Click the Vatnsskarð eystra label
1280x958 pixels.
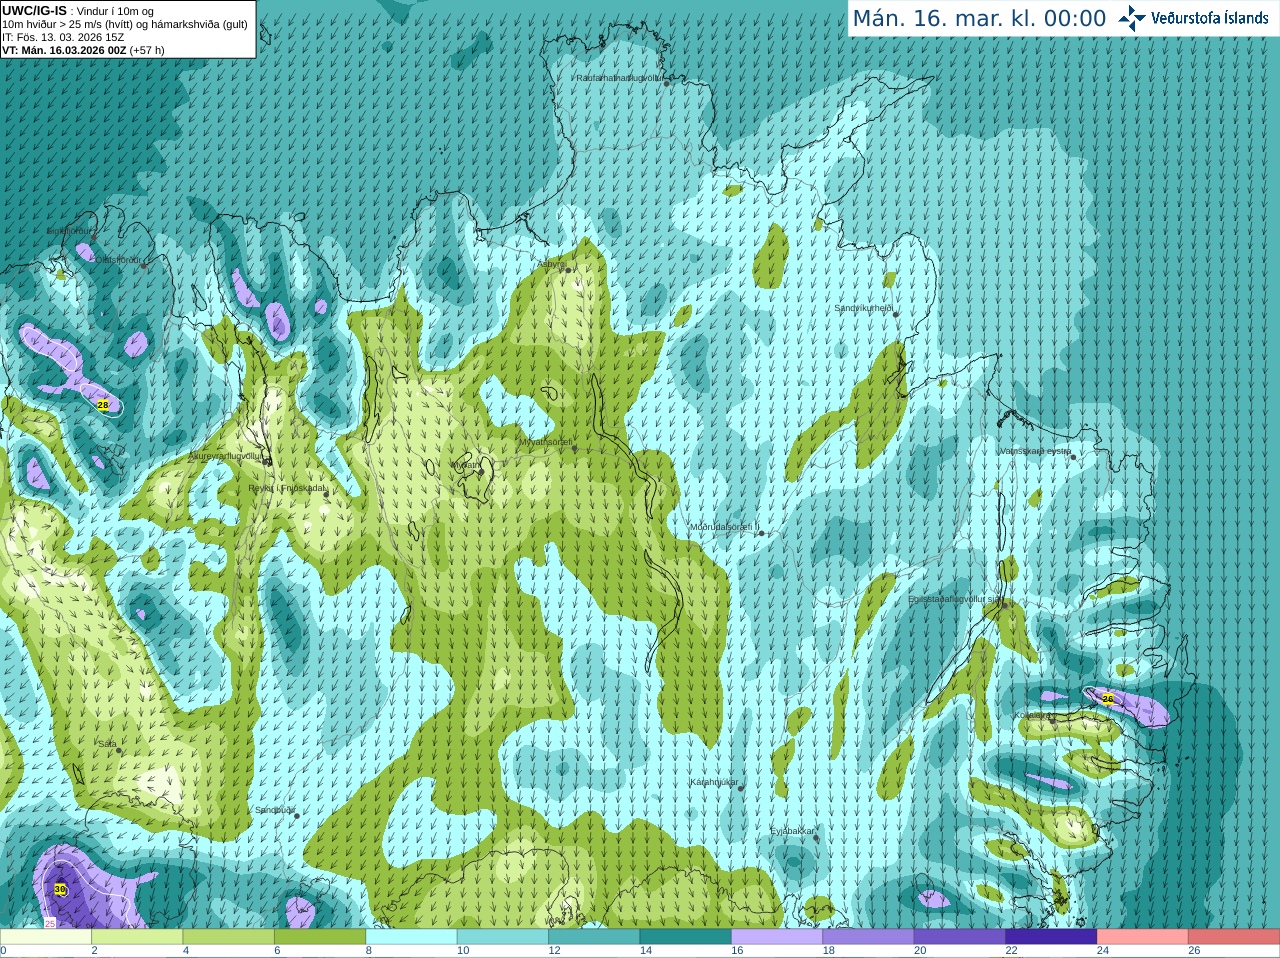tap(1035, 451)
